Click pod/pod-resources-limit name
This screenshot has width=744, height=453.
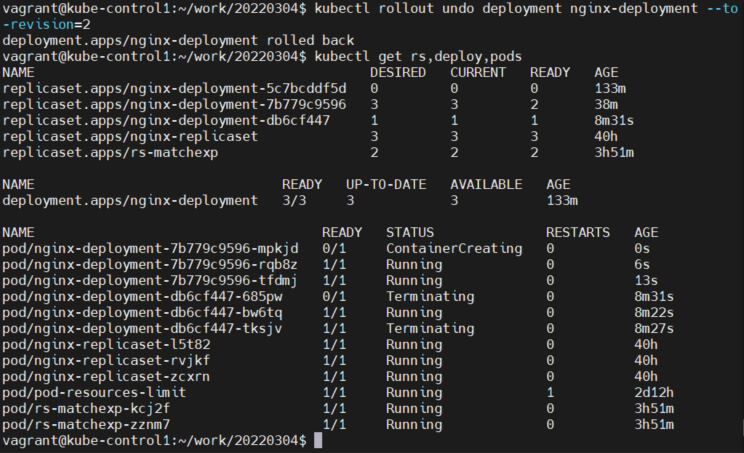click(x=94, y=393)
